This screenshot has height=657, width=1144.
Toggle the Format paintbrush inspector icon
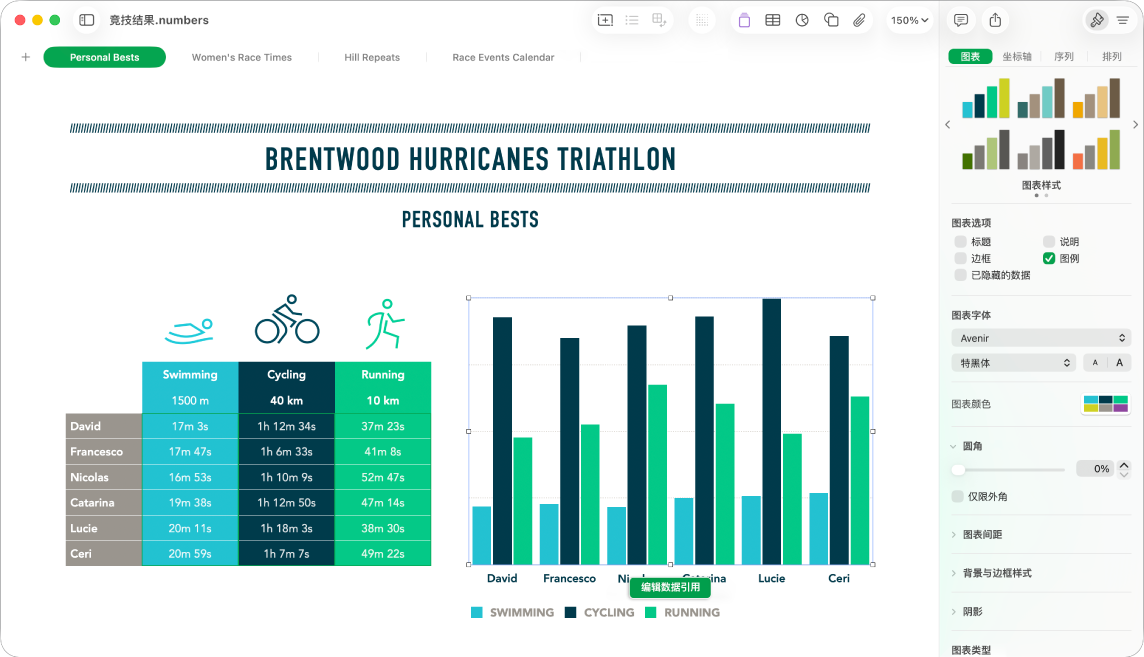pyautogui.click(x=1097, y=20)
